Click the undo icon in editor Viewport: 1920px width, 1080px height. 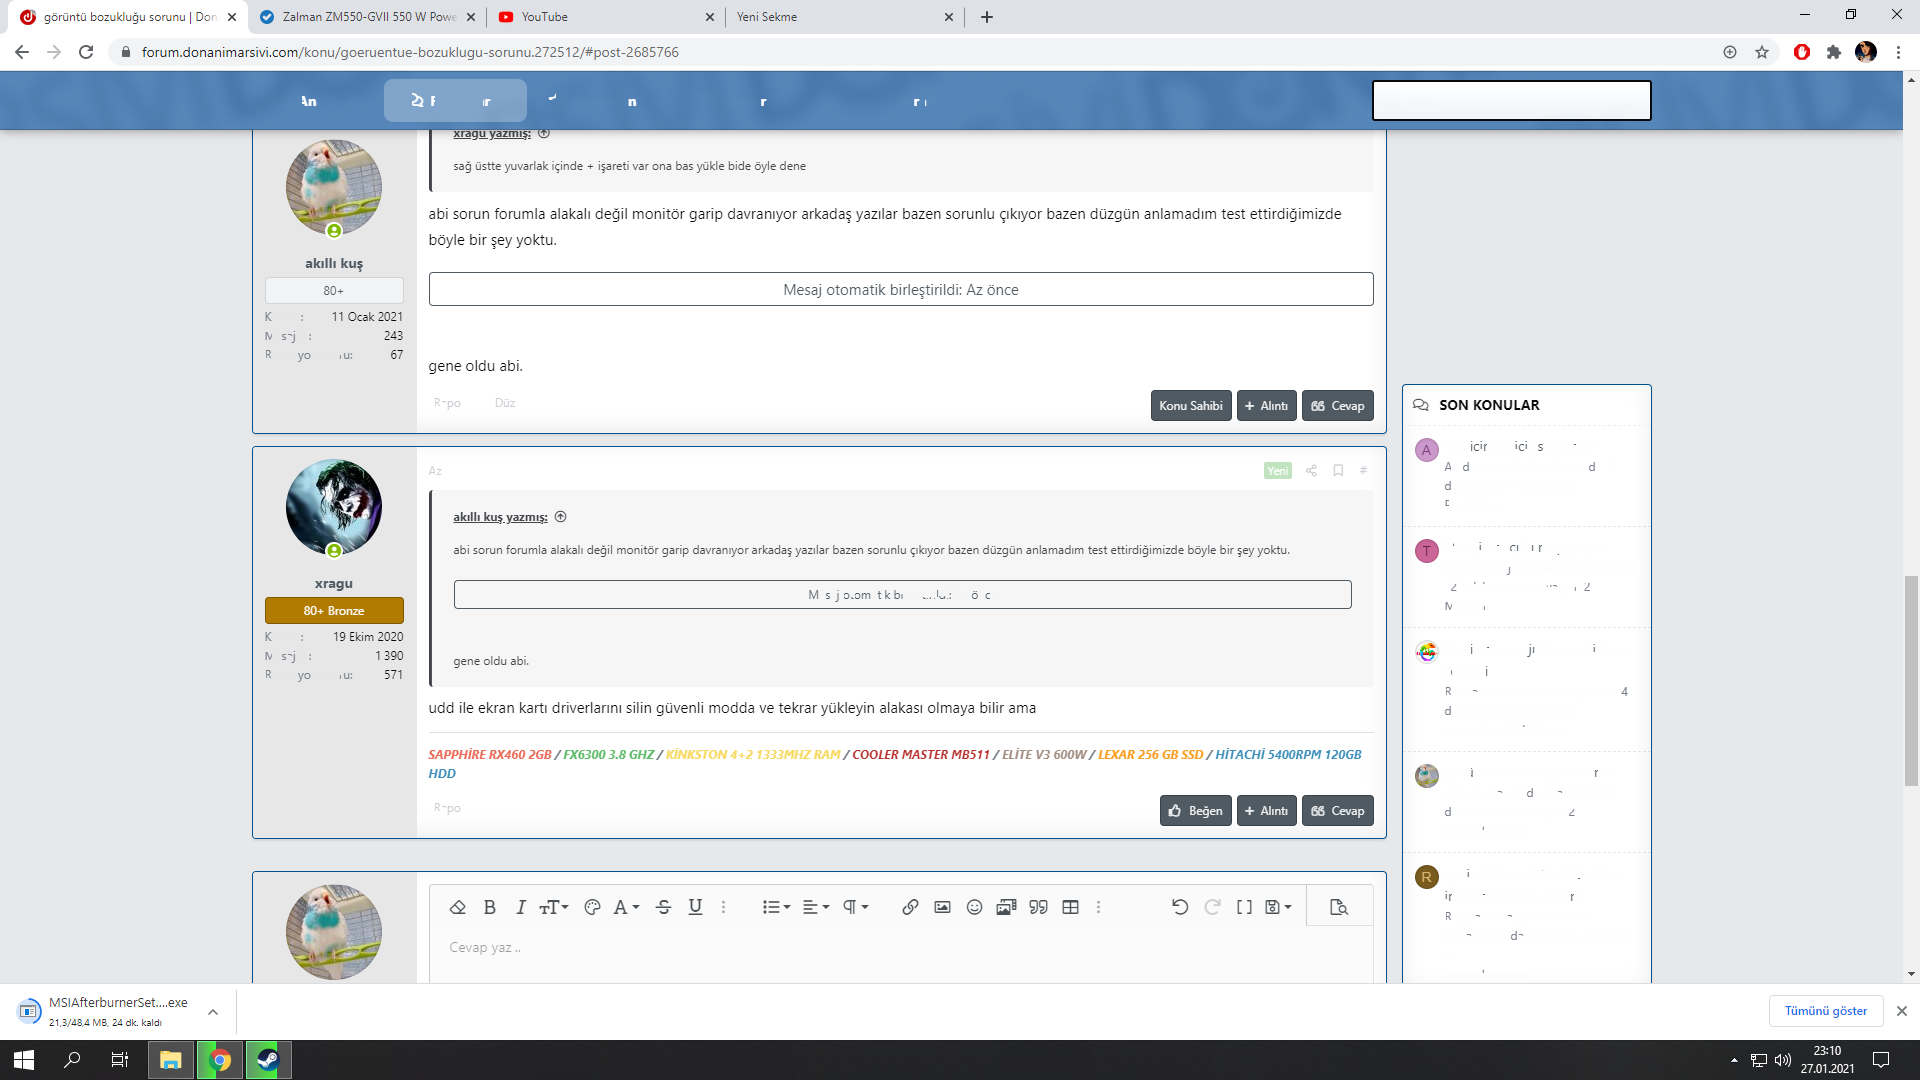click(x=1180, y=907)
